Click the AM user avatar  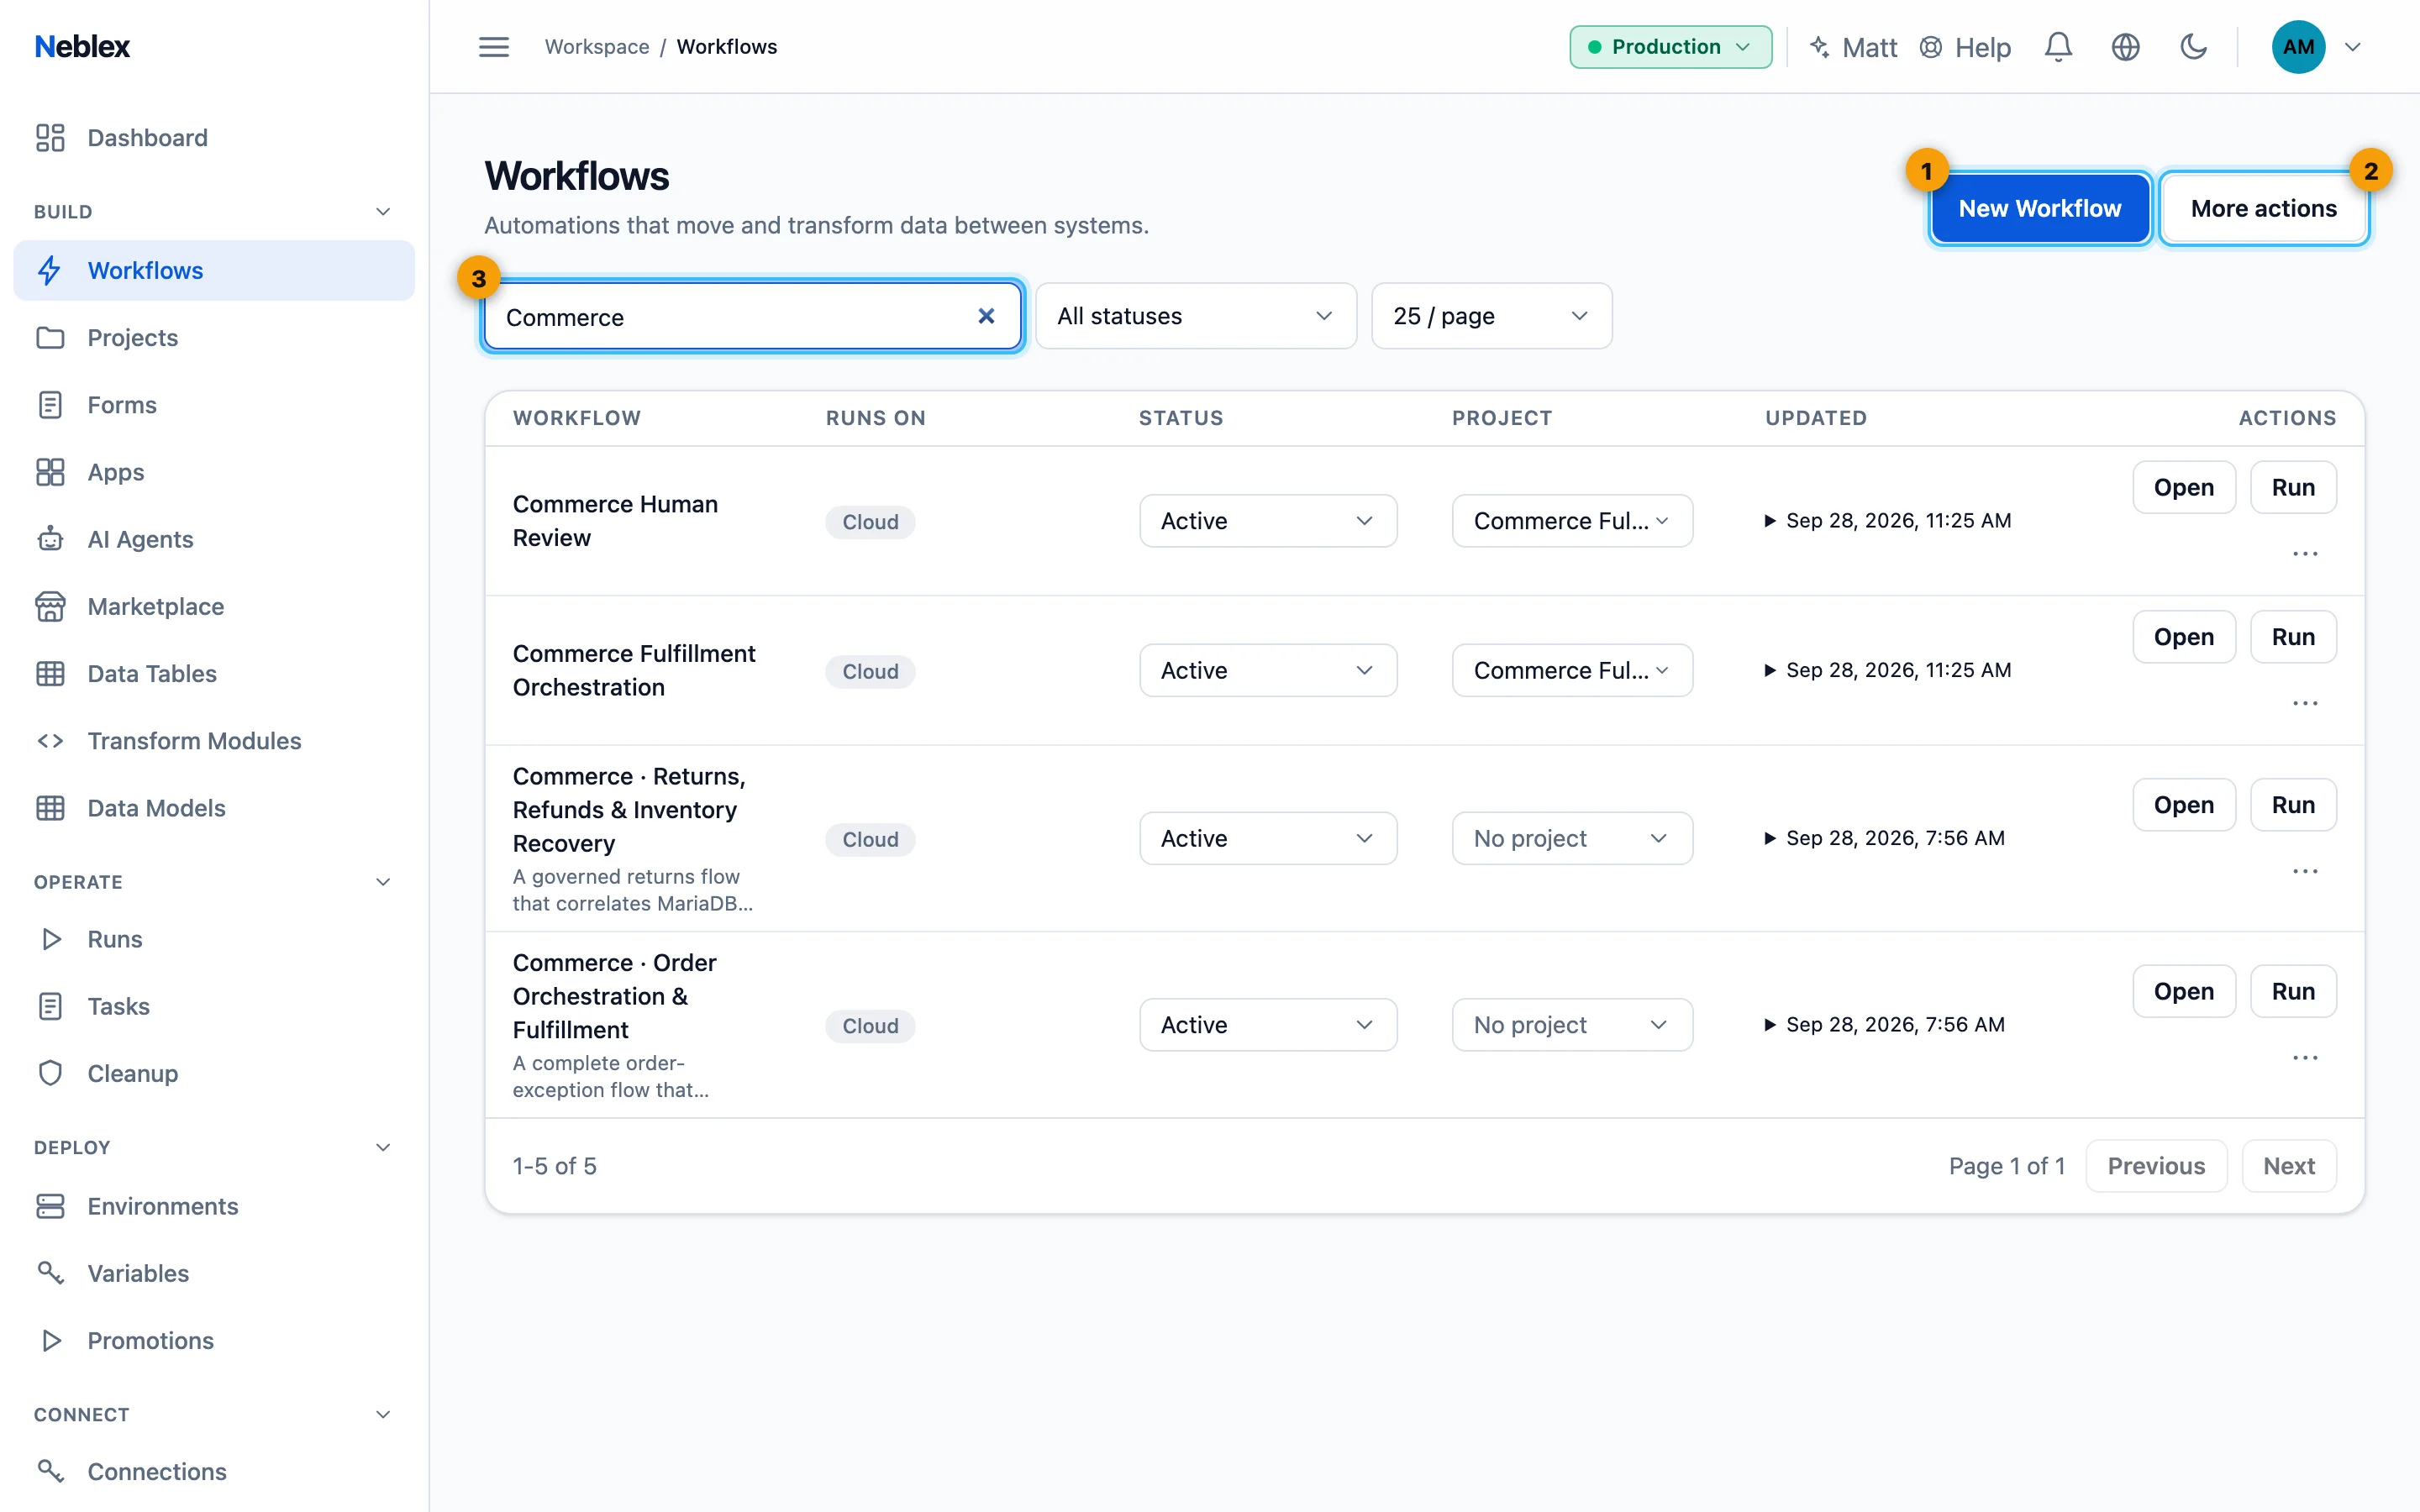click(2298, 47)
